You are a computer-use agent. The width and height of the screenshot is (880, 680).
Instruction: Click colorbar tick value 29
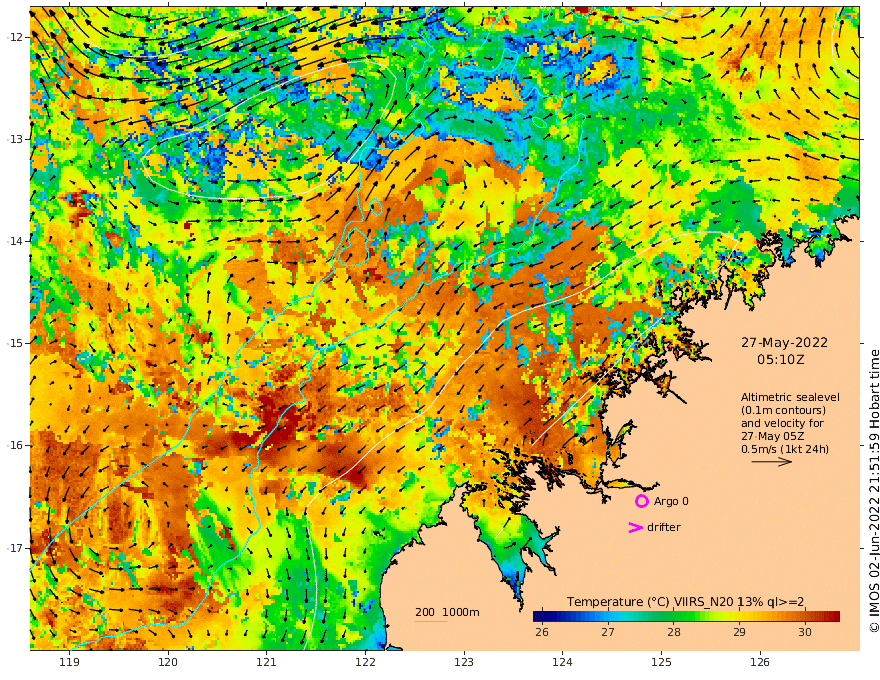pyautogui.click(x=739, y=632)
